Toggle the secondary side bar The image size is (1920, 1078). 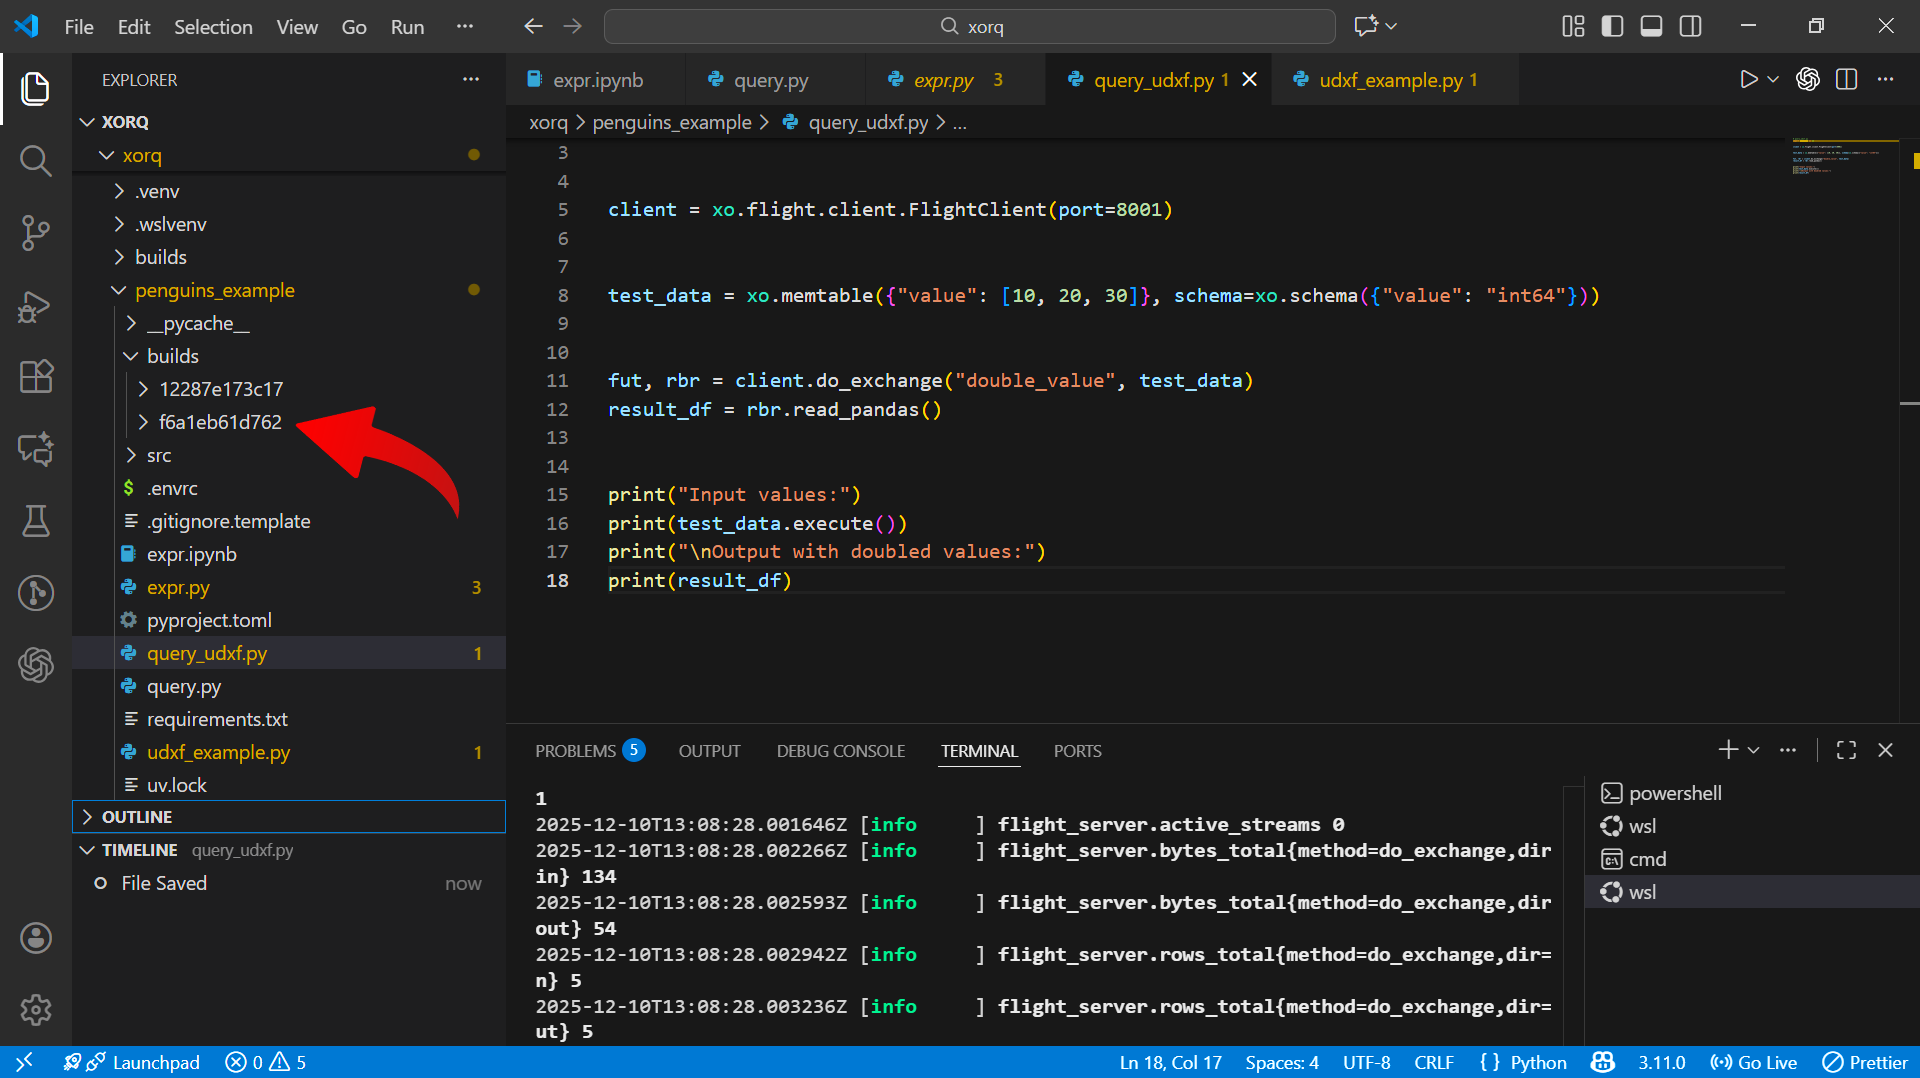[1690, 27]
